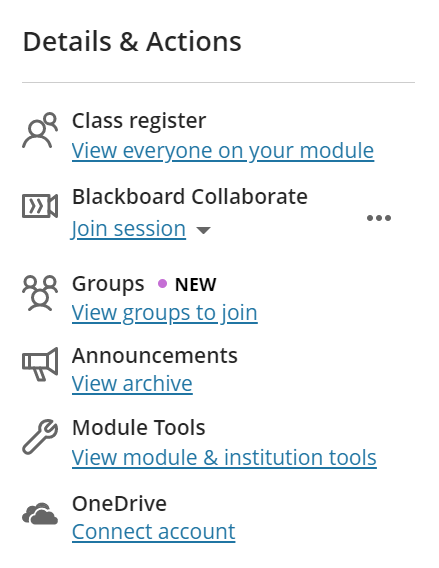Select the Blackboard Collaborate label
The height and width of the screenshot is (568, 439).
[x=190, y=197]
